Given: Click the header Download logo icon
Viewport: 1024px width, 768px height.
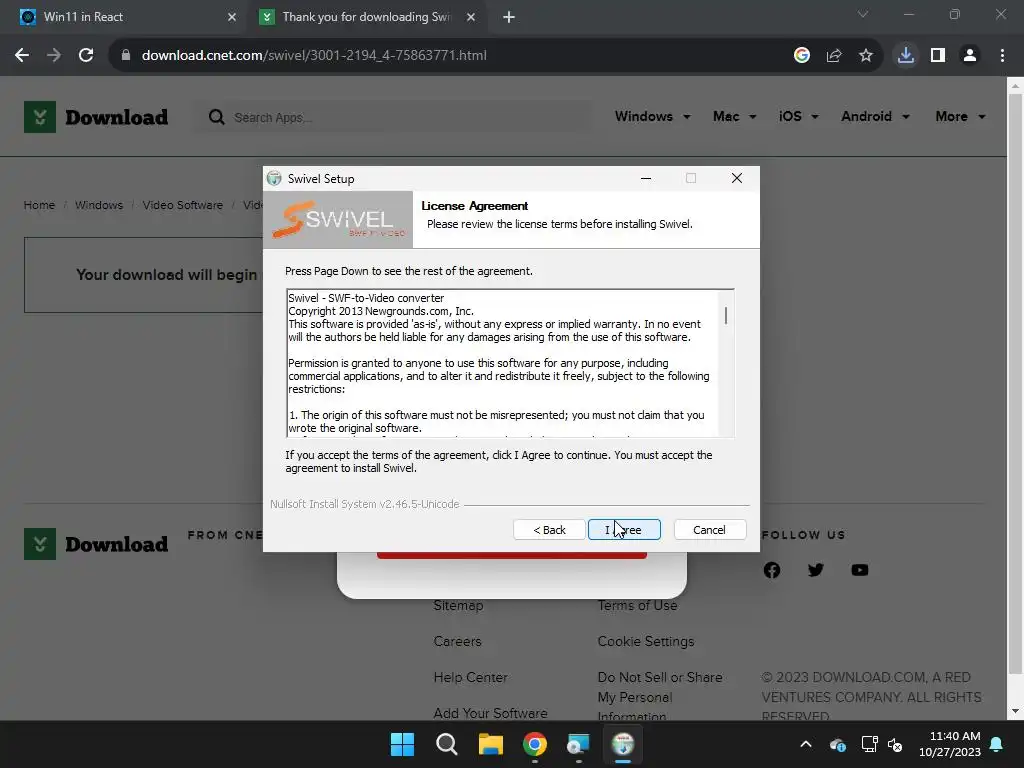Looking at the screenshot, I should (x=40, y=117).
